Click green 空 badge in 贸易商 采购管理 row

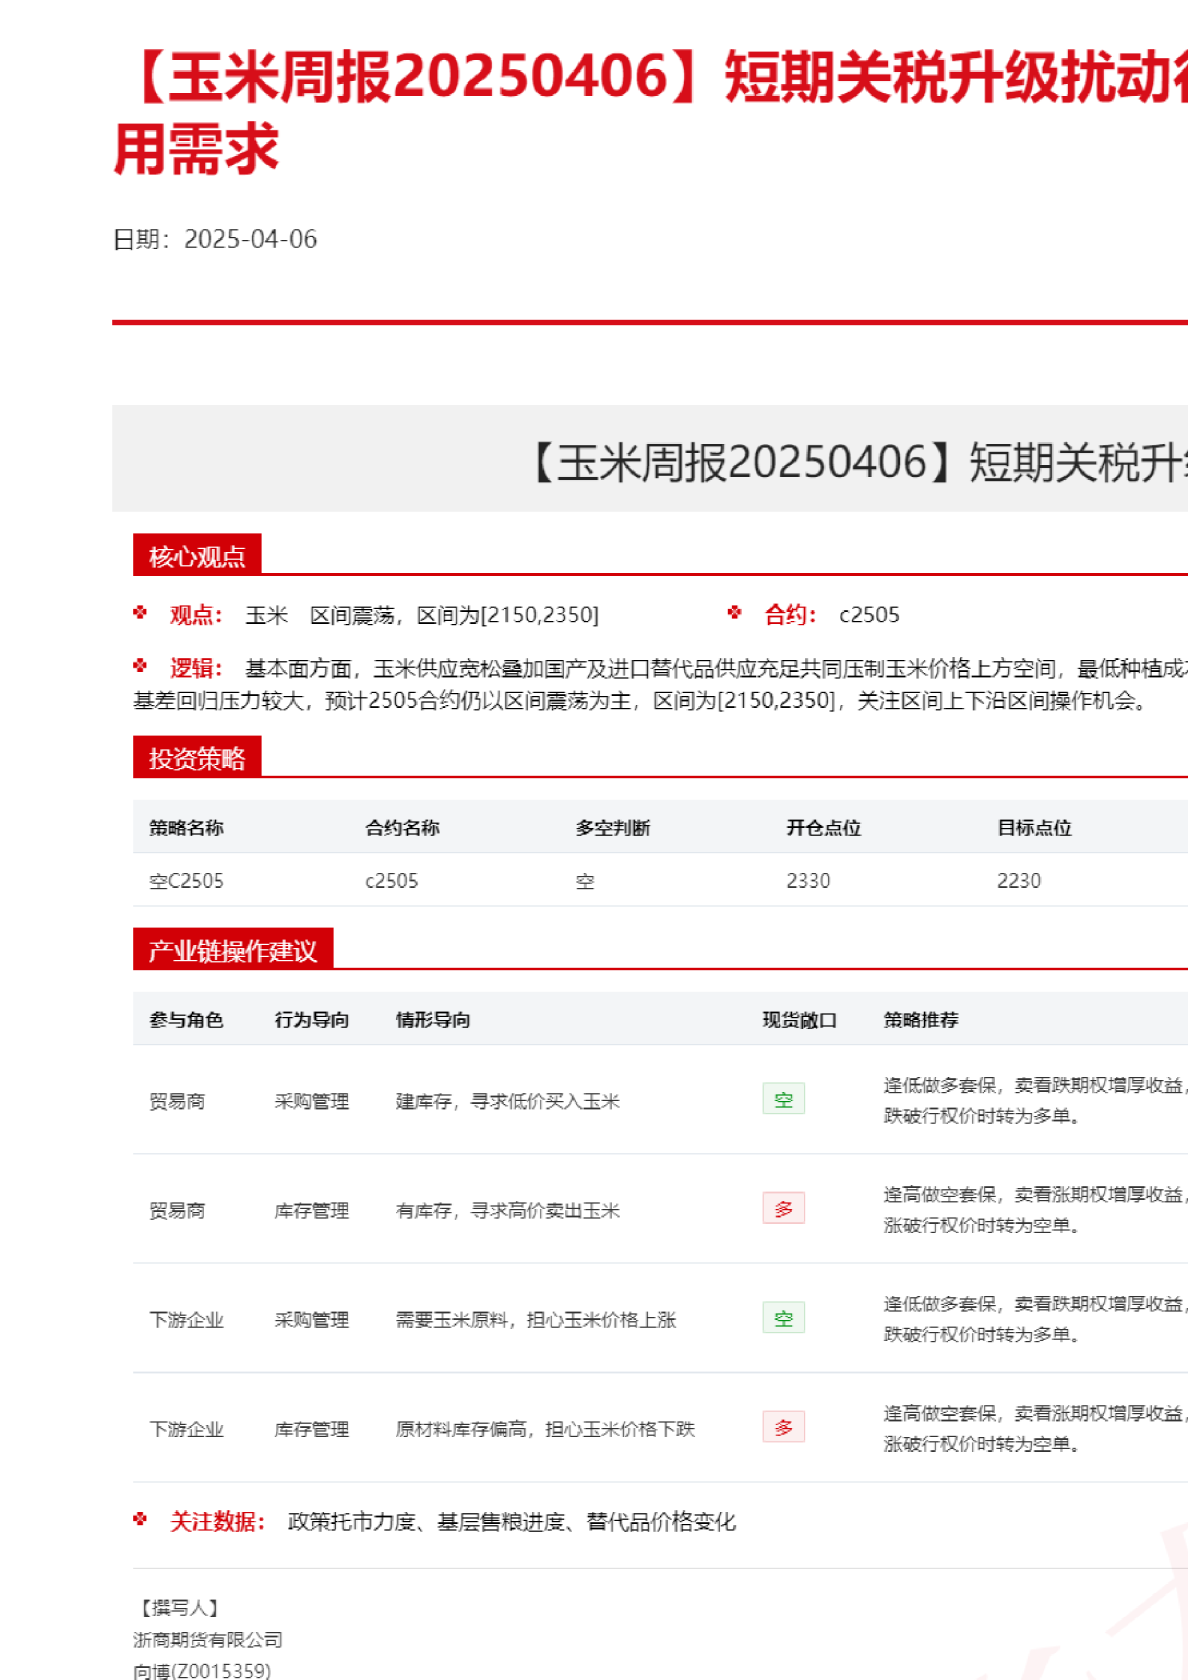(783, 1100)
